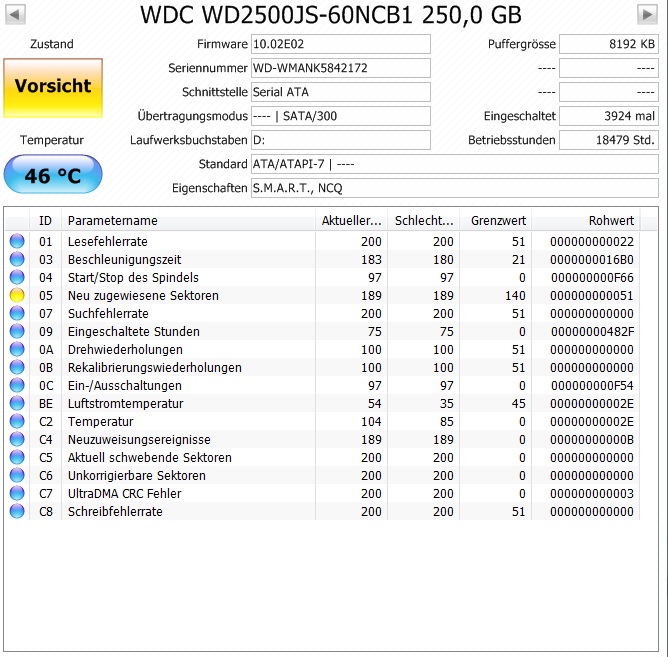
Task: Select the Neuzuweisungsereignisse parameter name
Action: tap(139, 439)
